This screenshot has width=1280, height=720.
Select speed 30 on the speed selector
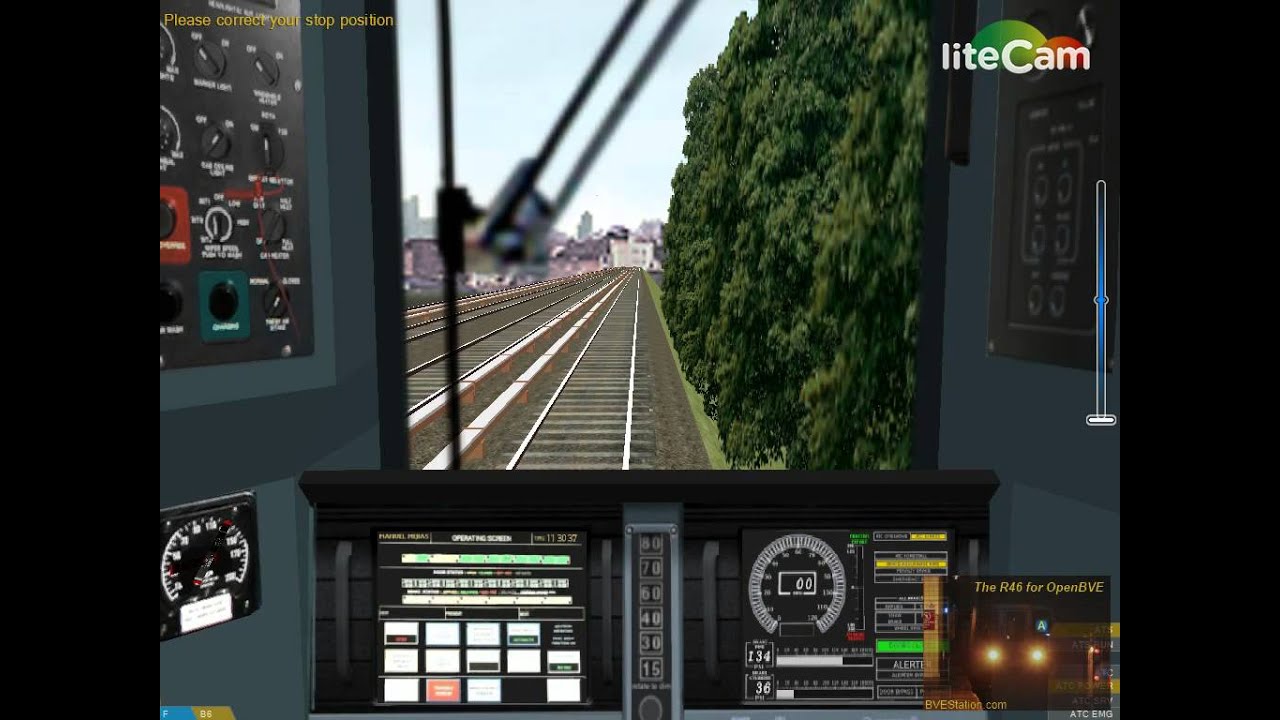pyautogui.click(x=651, y=643)
